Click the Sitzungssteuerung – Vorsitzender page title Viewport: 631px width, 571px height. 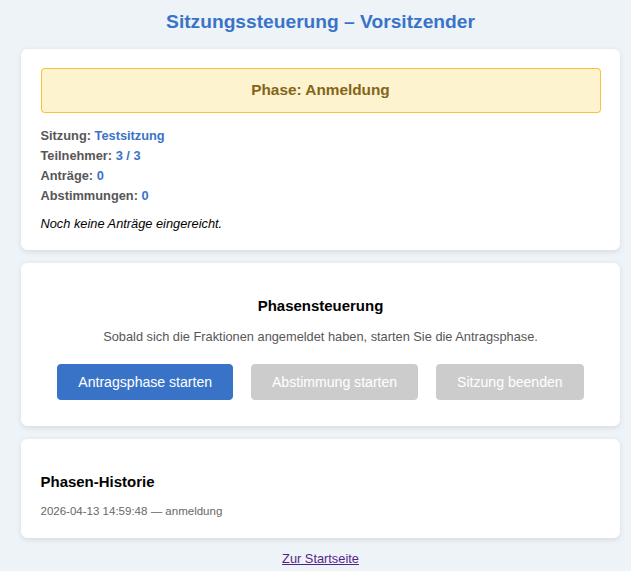[320, 22]
